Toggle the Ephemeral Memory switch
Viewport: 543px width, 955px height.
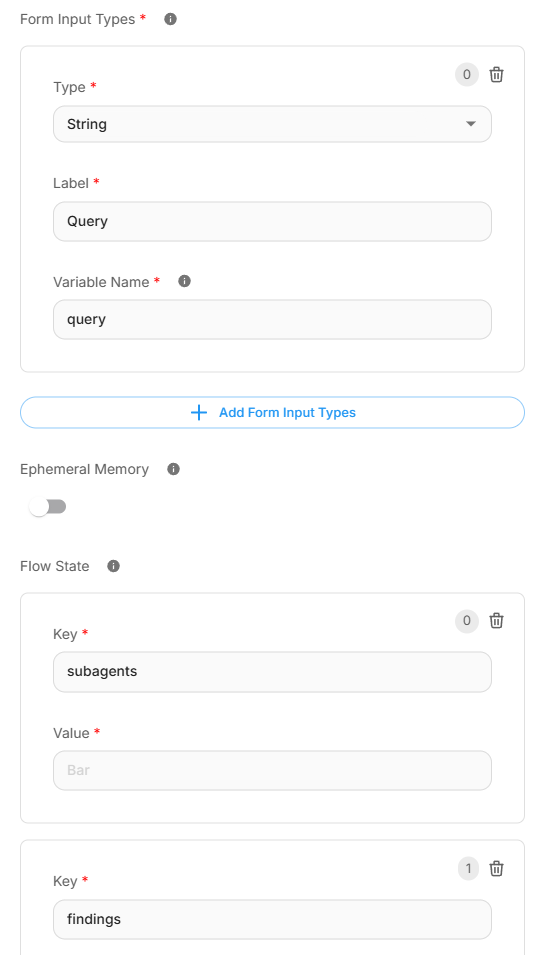click(x=48, y=507)
